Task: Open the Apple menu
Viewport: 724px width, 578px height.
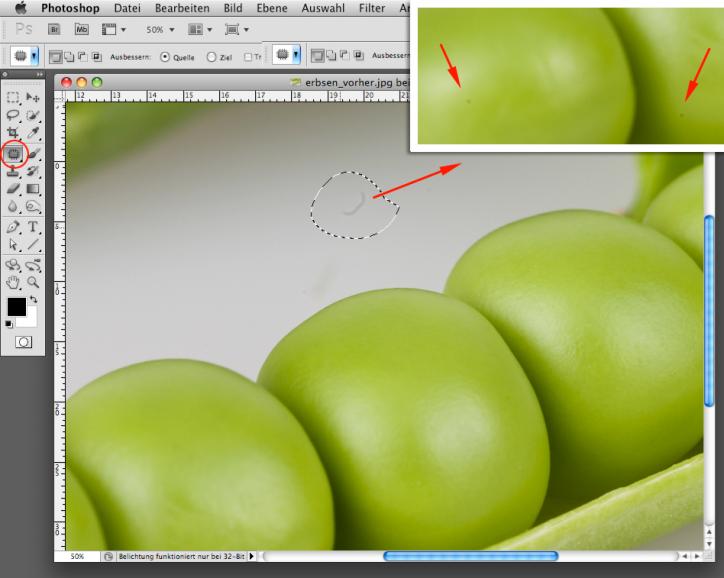Action: pyautogui.click(x=21, y=8)
